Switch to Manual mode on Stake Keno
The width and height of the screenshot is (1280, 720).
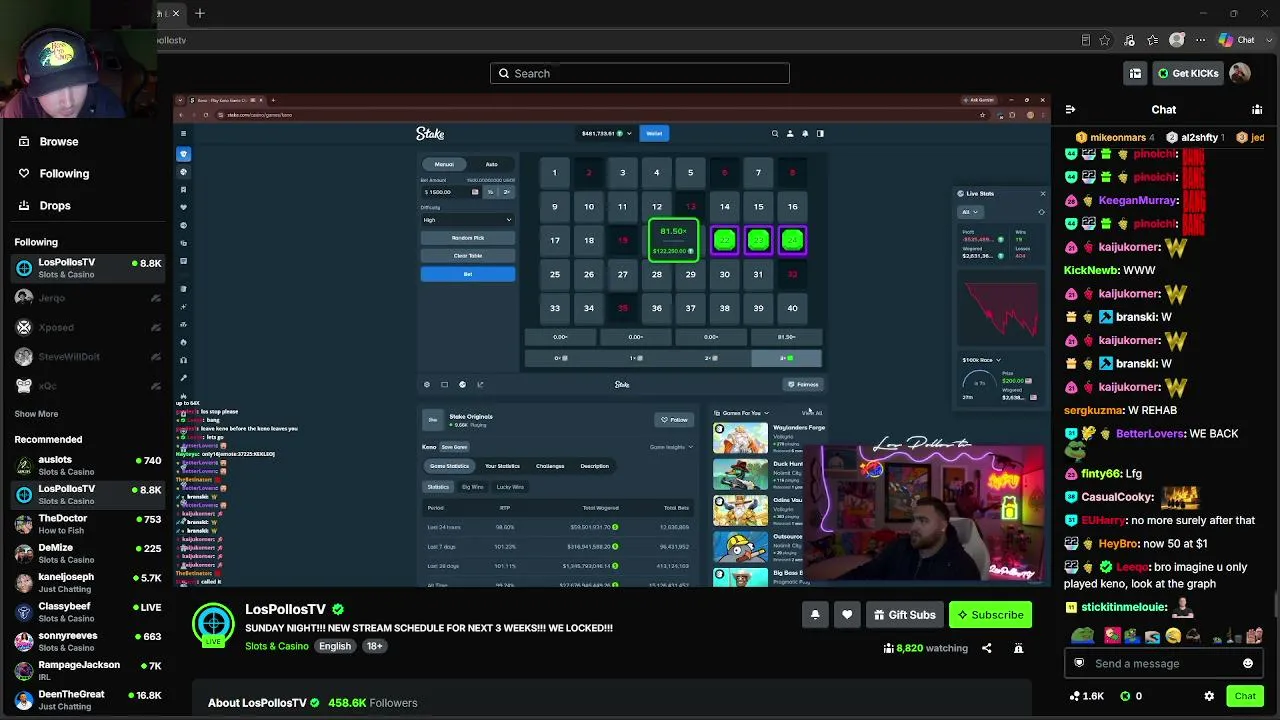(444, 164)
